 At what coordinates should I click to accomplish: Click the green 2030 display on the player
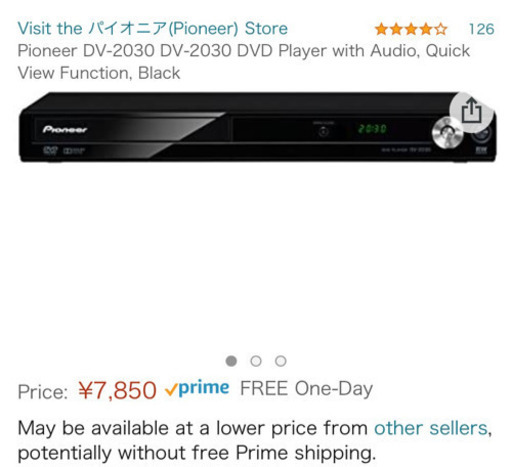coord(372,129)
